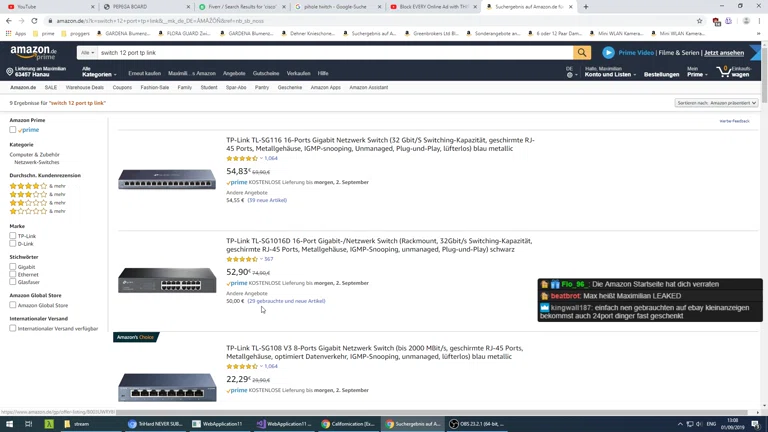768x432 pixels.
Task: Enable the Amazon Prime filter checkbox
Action: (x=13, y=130)
